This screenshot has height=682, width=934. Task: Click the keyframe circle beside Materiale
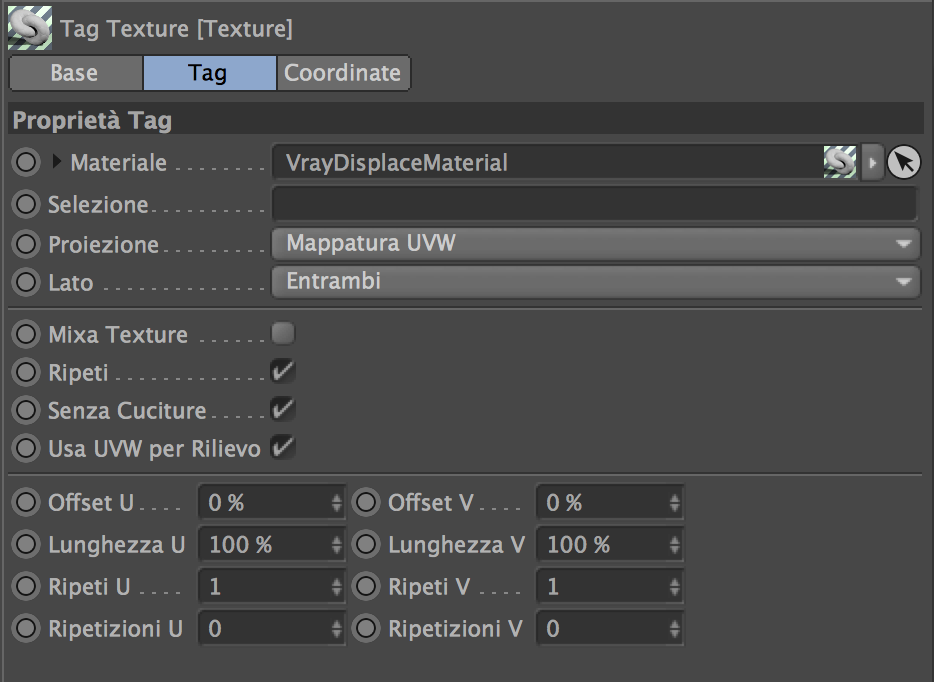(x=25, y=162)
